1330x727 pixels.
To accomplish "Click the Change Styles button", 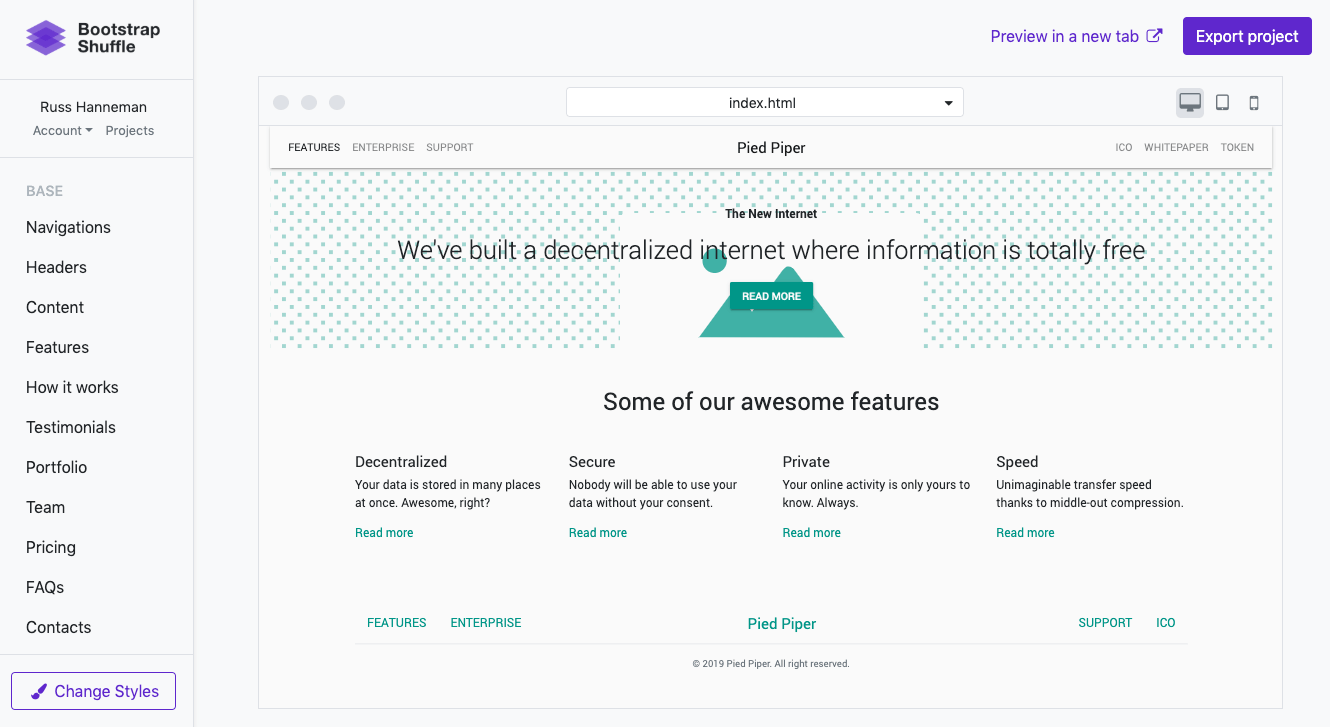I will point(93,691).
